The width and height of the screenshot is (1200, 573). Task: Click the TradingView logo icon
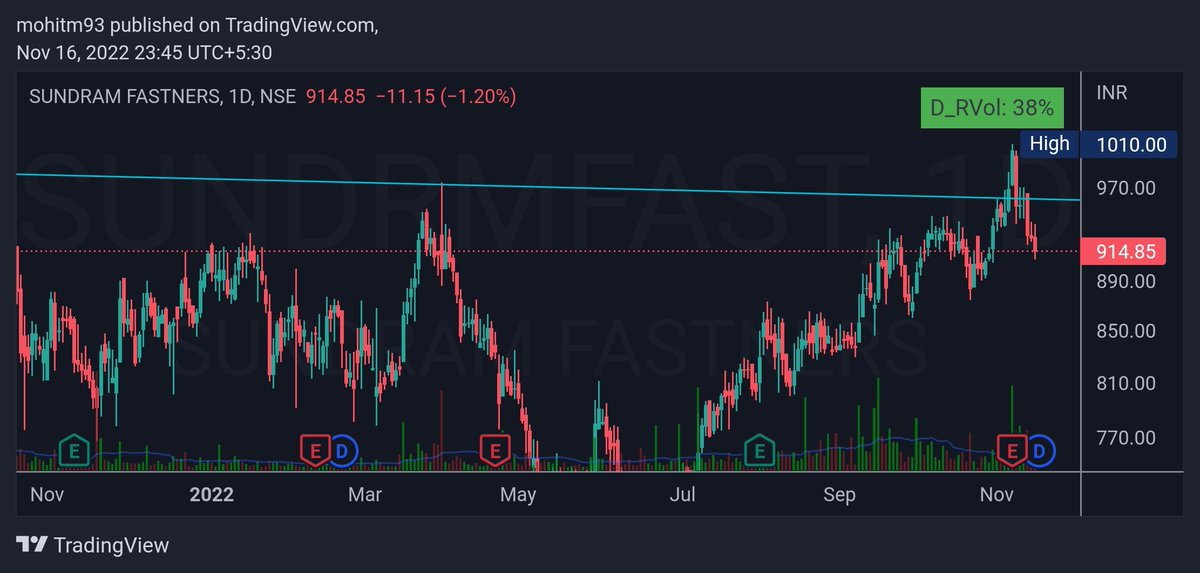pyautogui.click(x=31, y=545)
